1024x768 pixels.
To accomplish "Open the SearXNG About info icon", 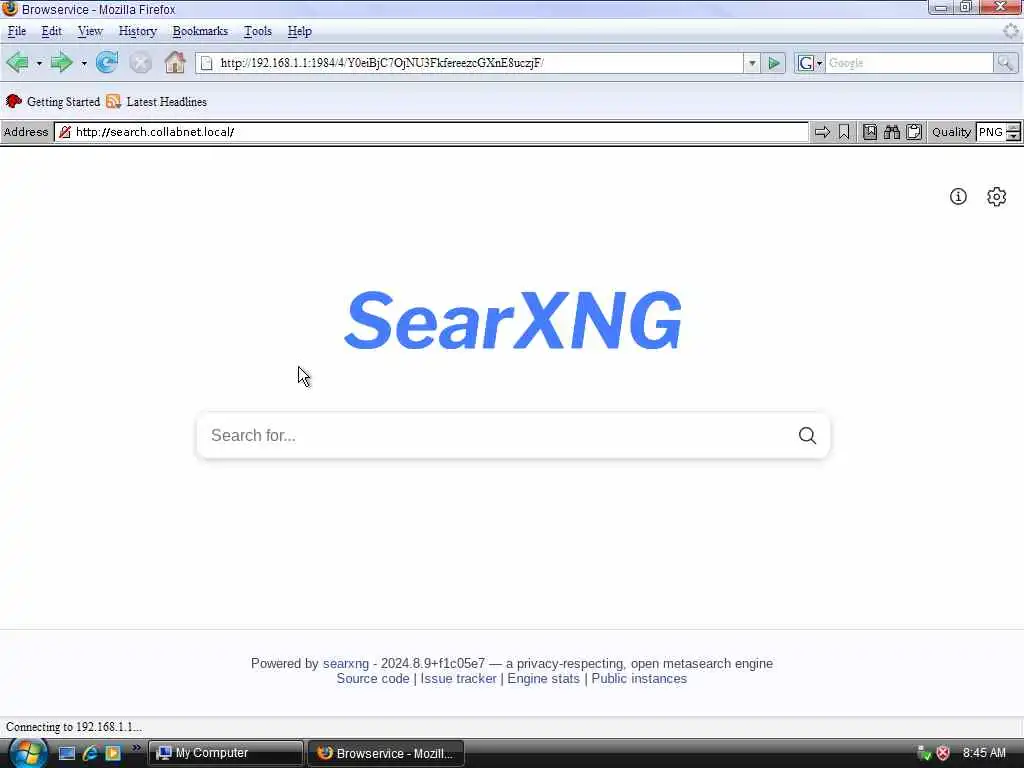I will (x=958, y=197).
